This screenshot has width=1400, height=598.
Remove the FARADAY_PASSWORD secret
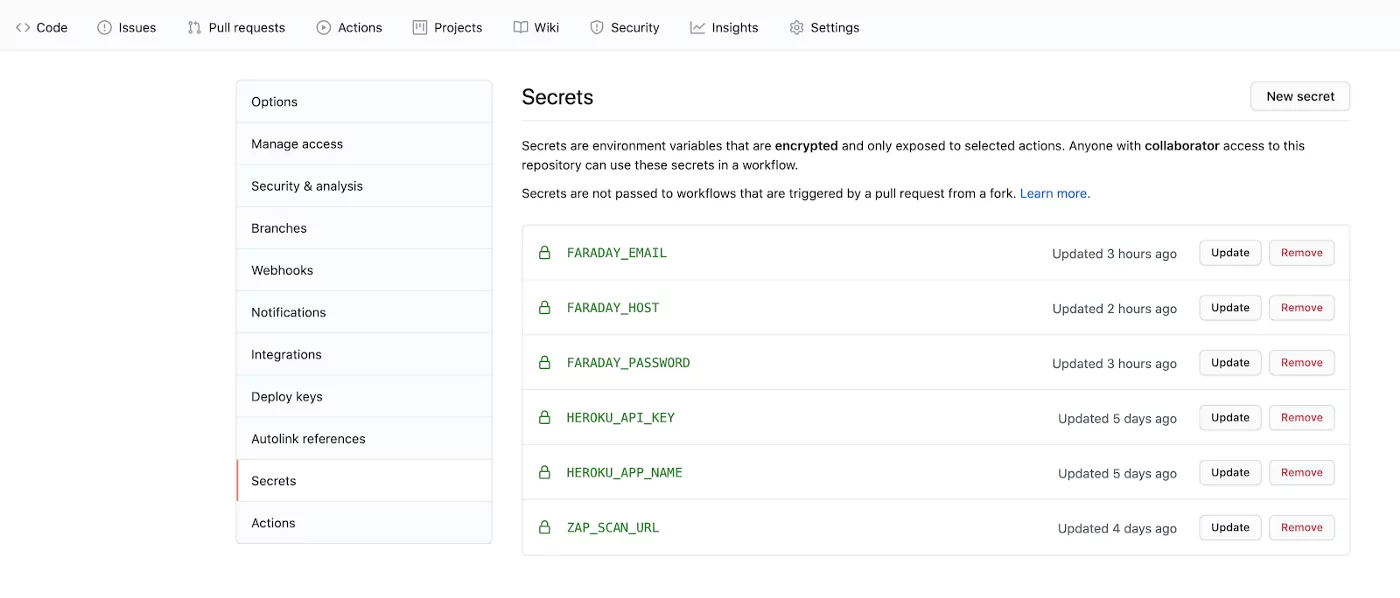(1301, 363)
